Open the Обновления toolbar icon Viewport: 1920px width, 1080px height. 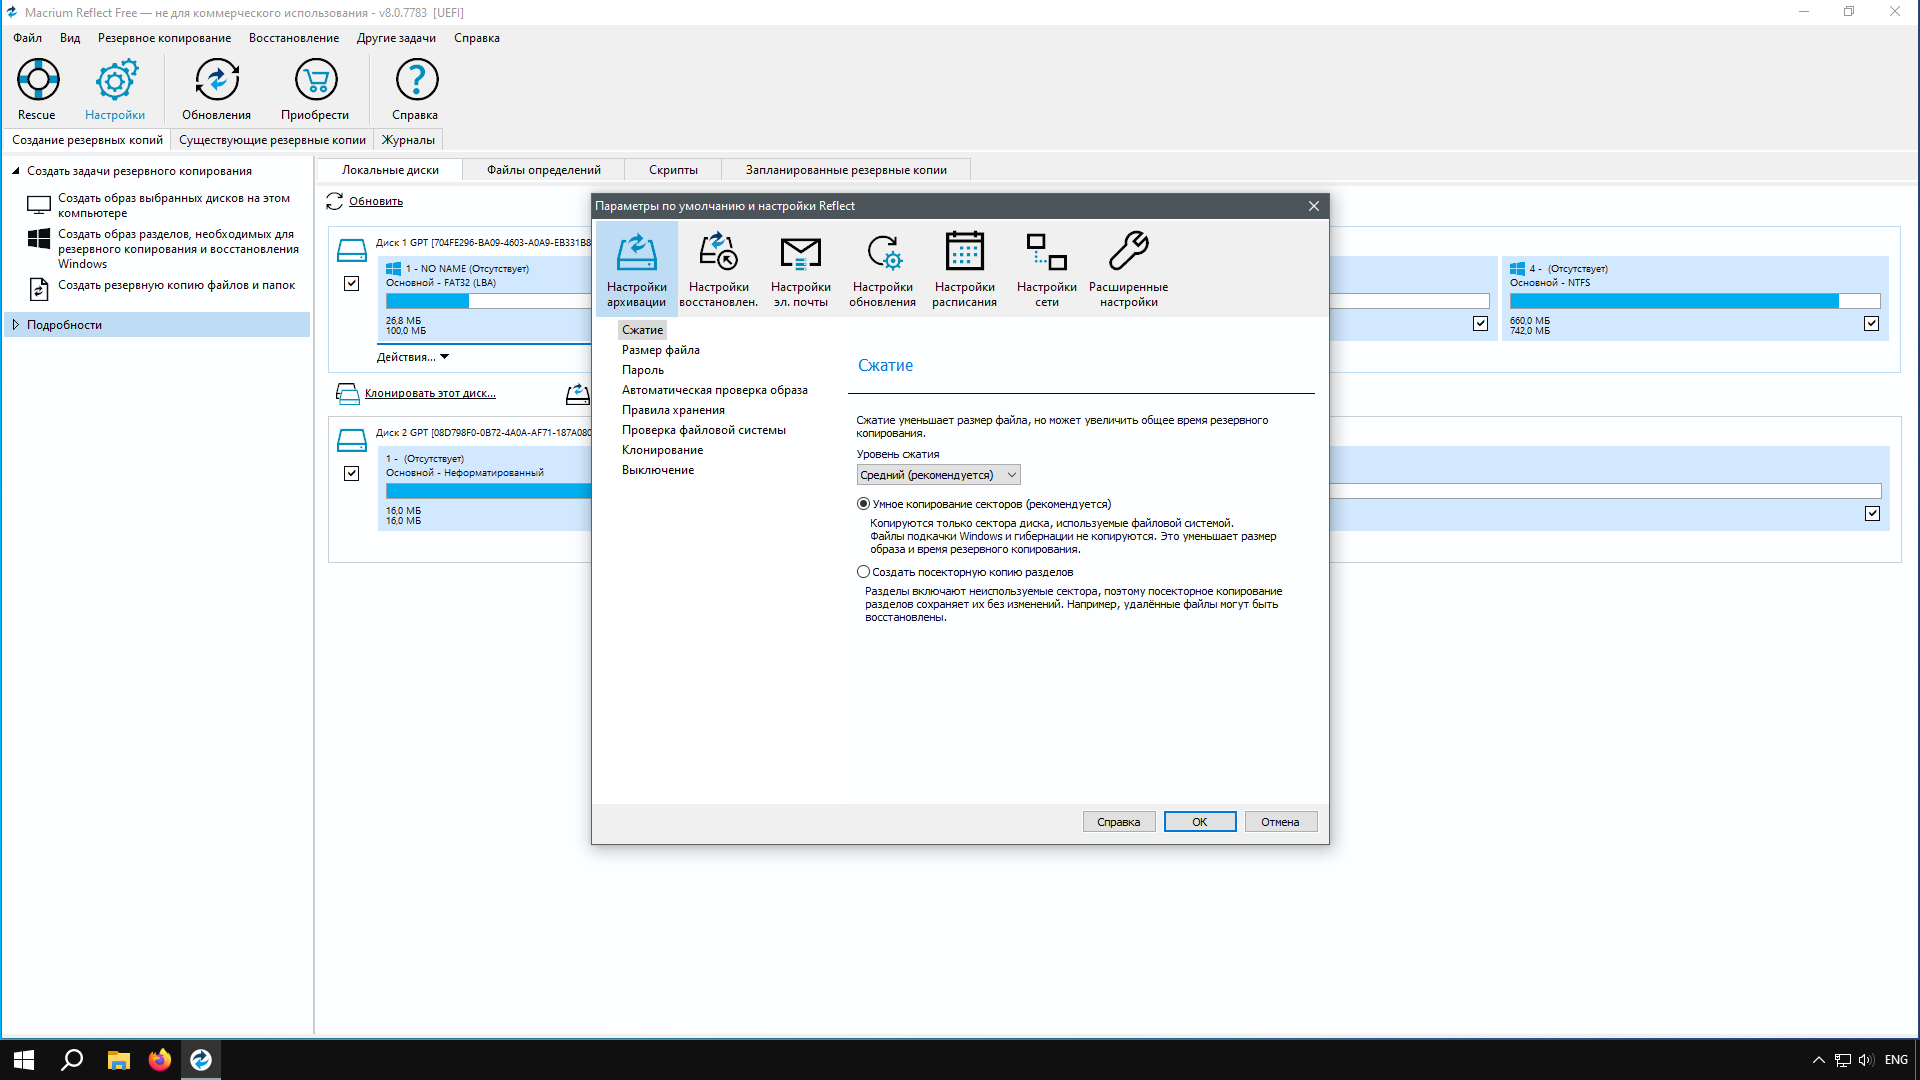216,80
